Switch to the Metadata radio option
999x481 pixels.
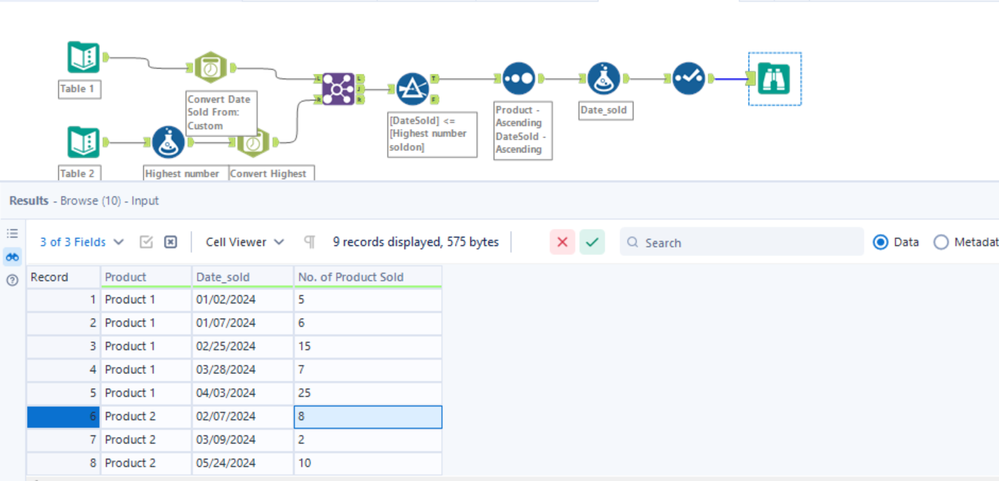tap(941, 242)
